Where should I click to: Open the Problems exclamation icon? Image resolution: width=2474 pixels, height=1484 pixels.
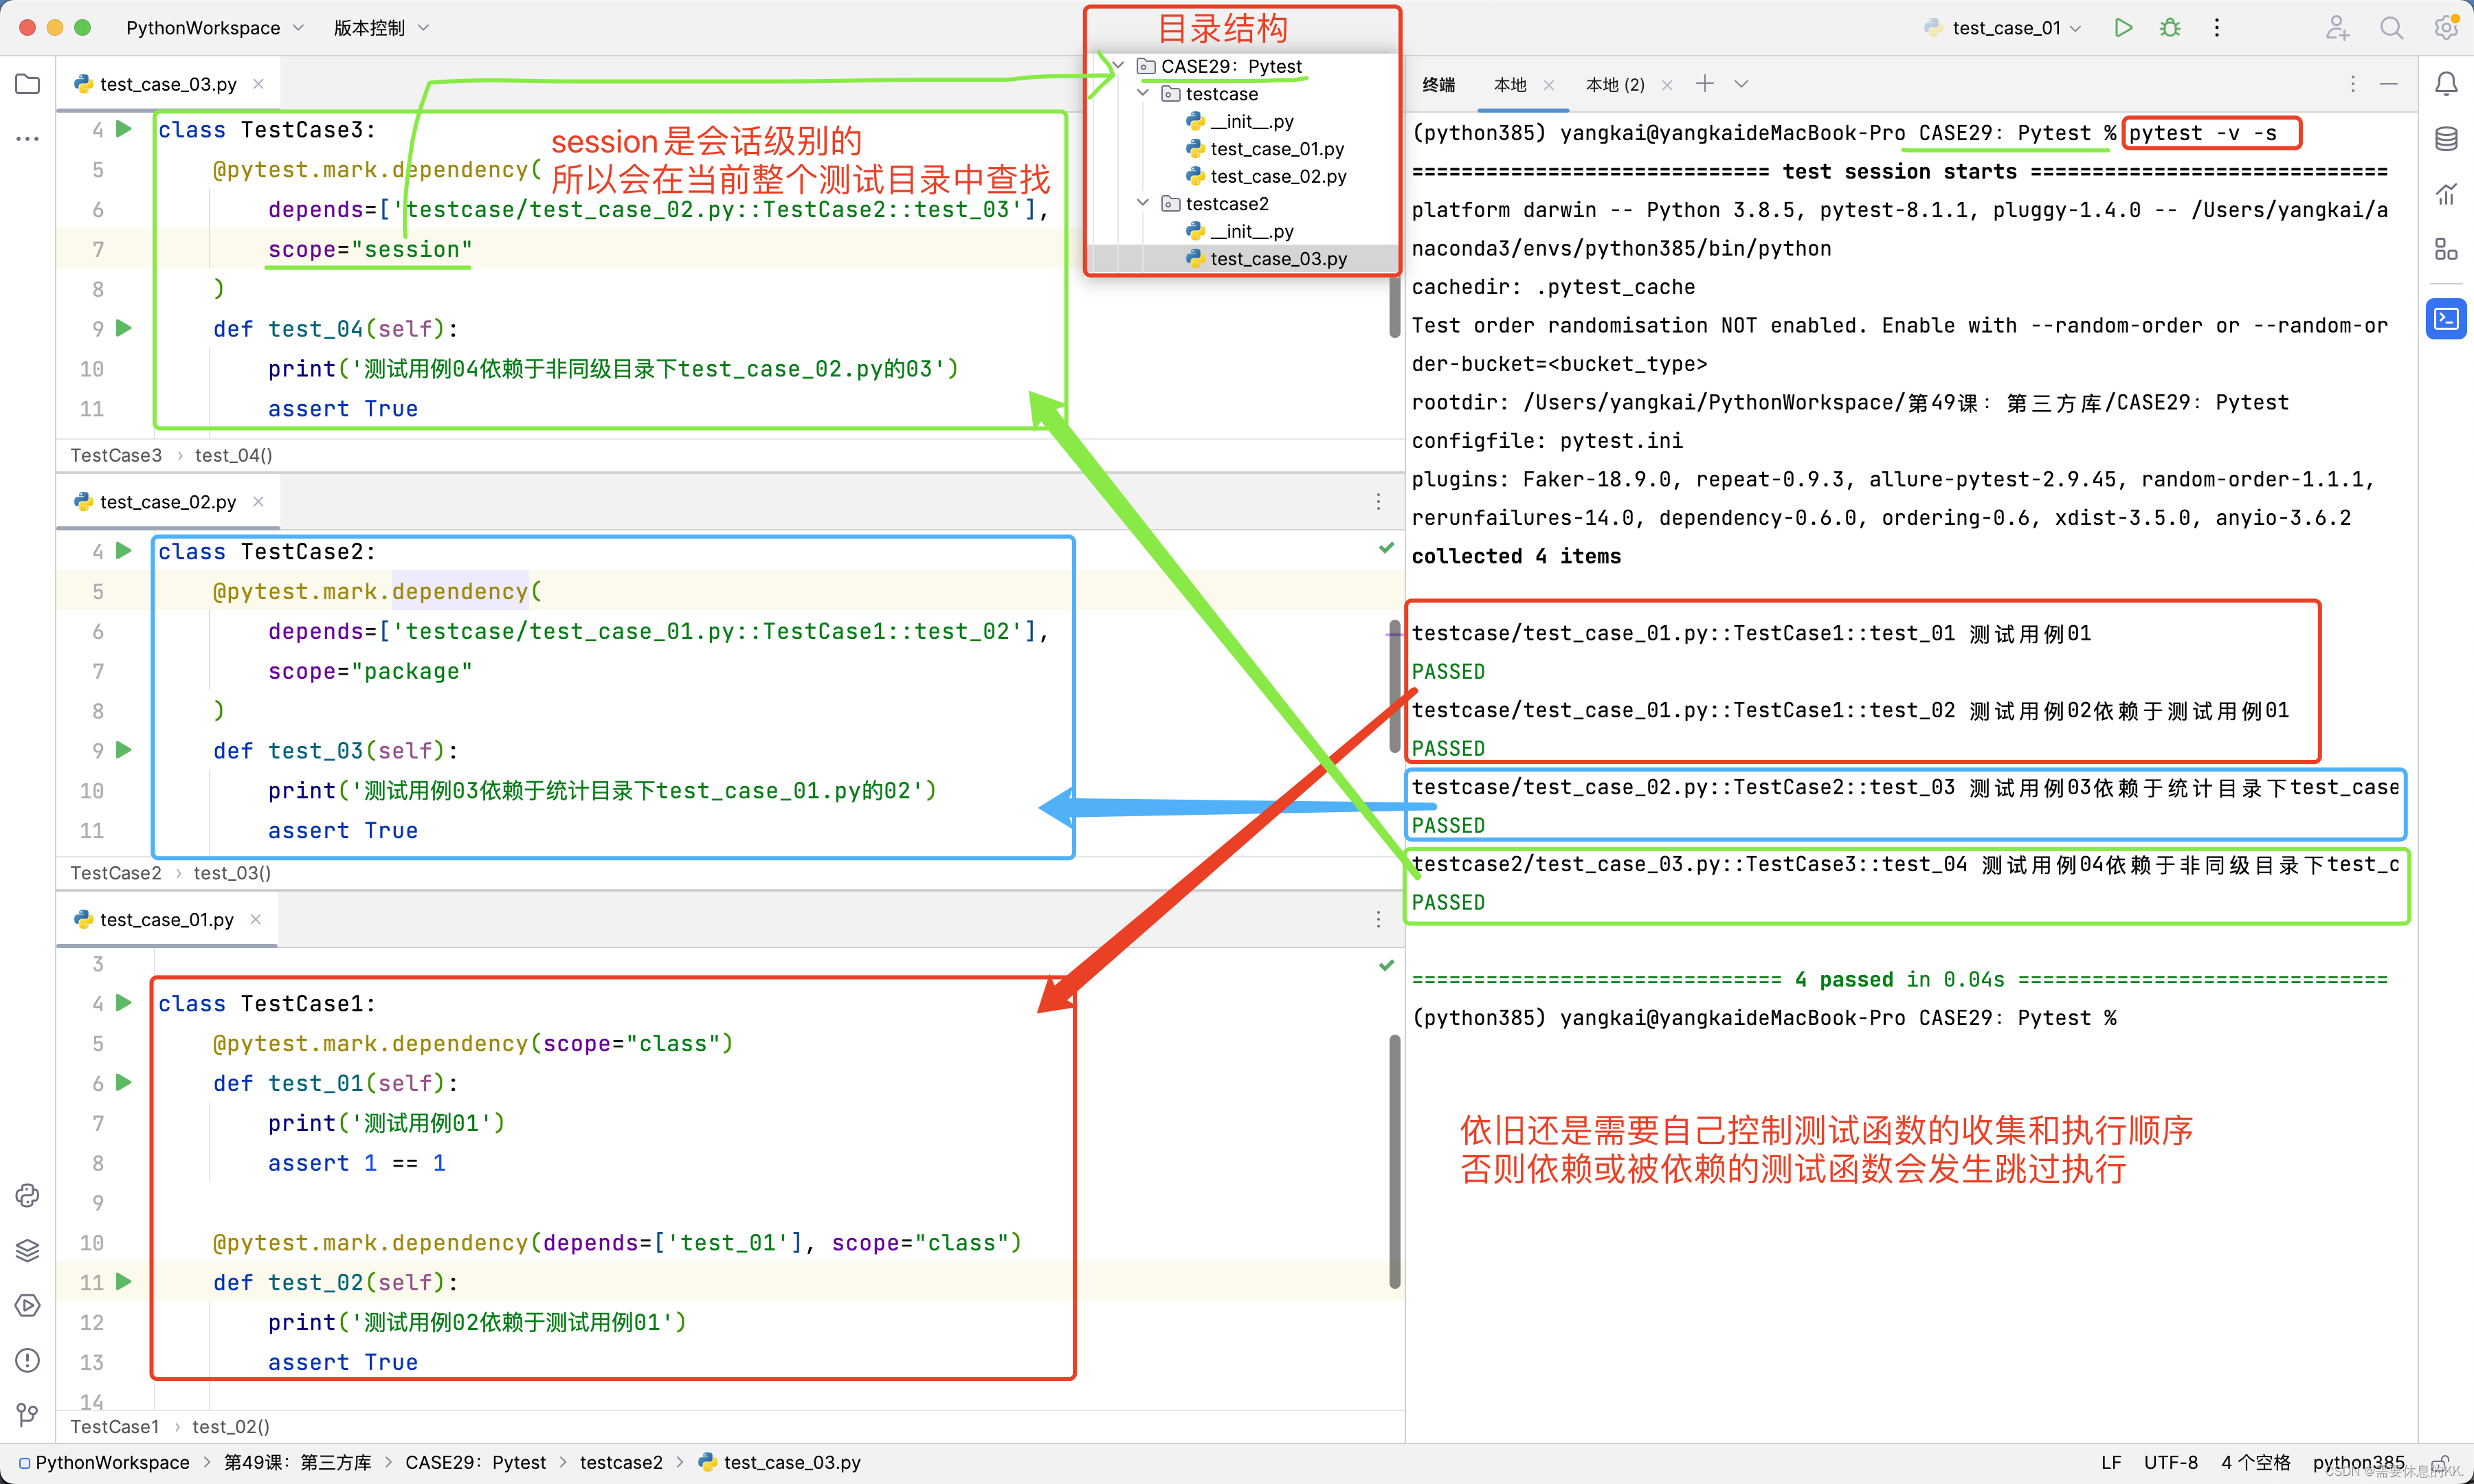pyautogui.click(x=27, y=1360)
